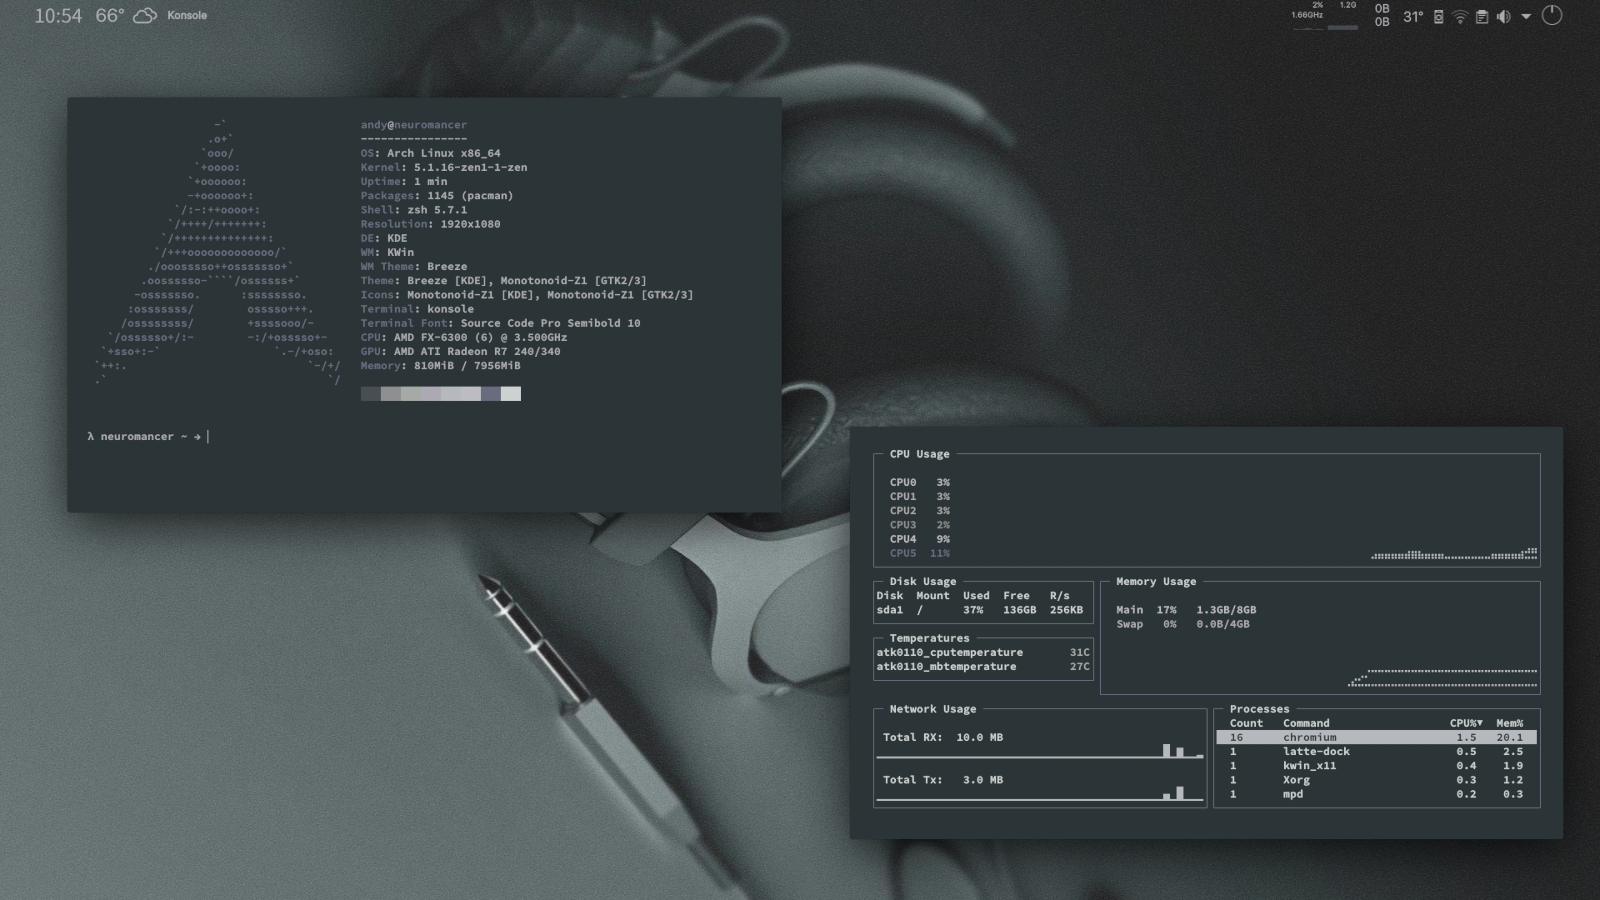The width and height of the screenshot is (1600, 900).
Task: Click the CPU: AMD FX-6300 line
Action: pyautogui.click(x=464, y=337)
